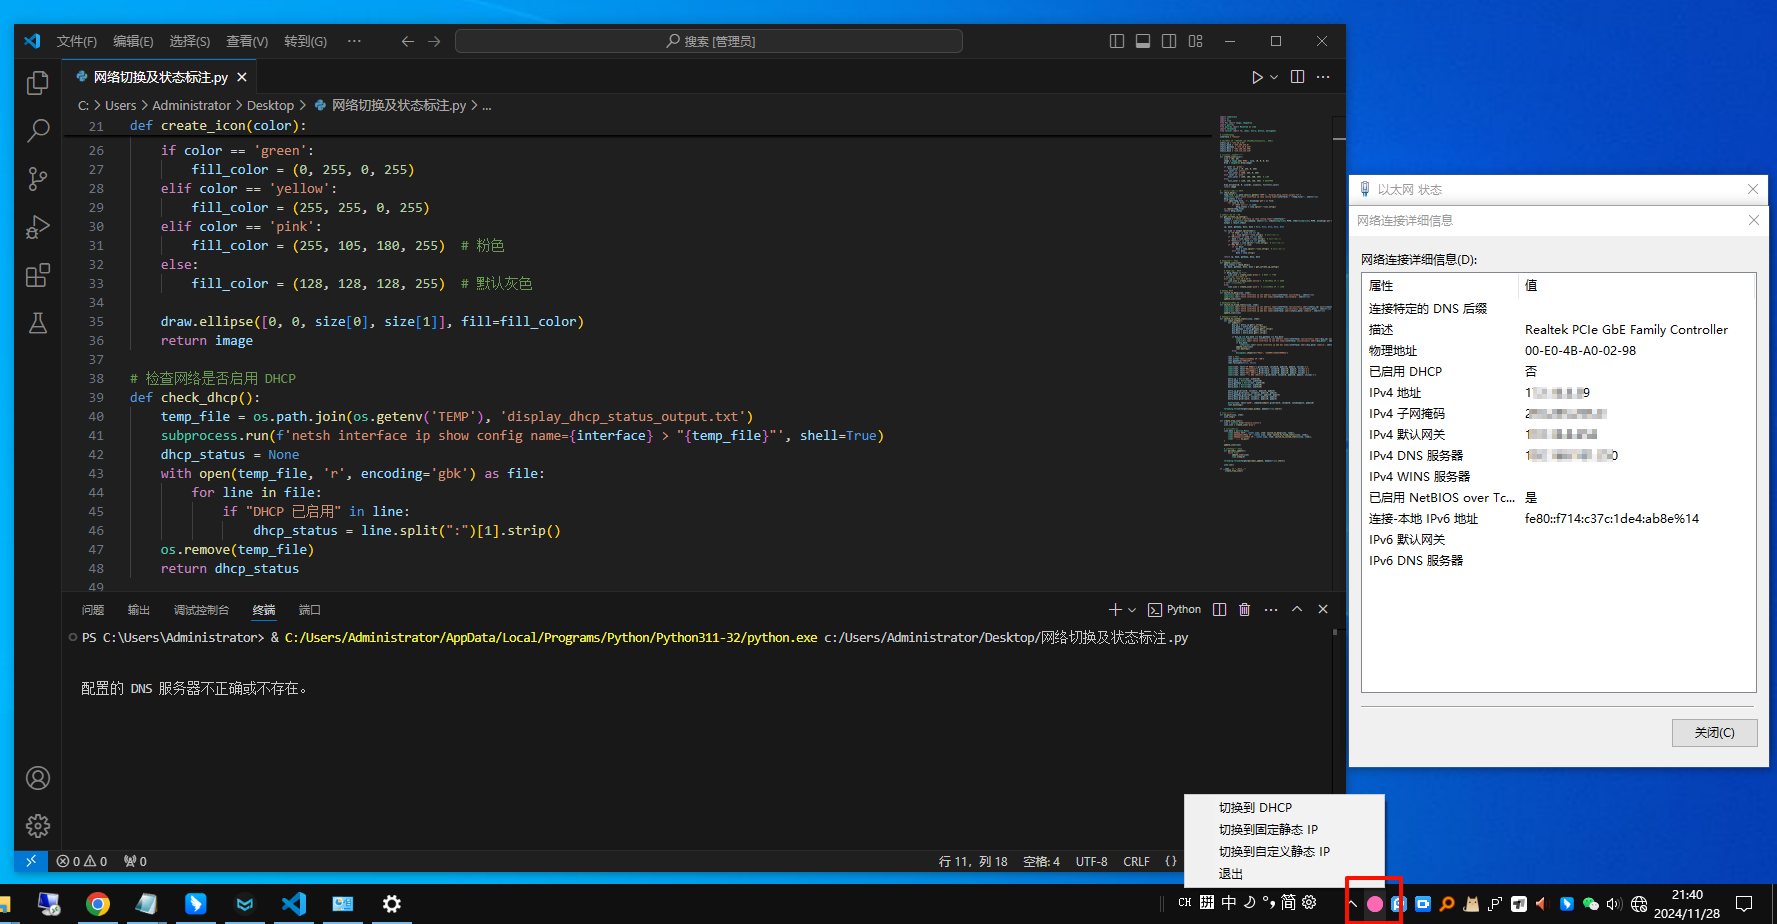This screenshot has height=924, width=1777.
Task: Close the 网络切换及状态标注.py editor tab
Action: (242, 77)
